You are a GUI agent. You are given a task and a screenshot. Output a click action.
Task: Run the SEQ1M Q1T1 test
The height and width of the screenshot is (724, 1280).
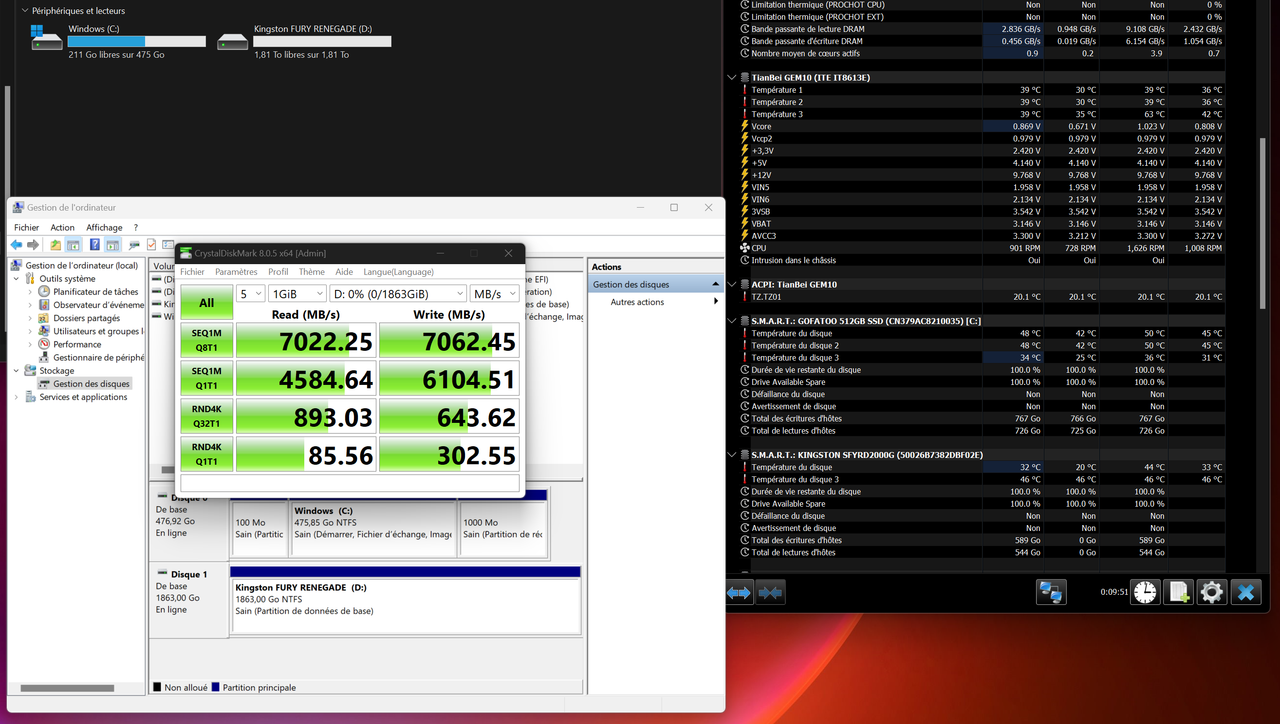[x=206, y=378]
